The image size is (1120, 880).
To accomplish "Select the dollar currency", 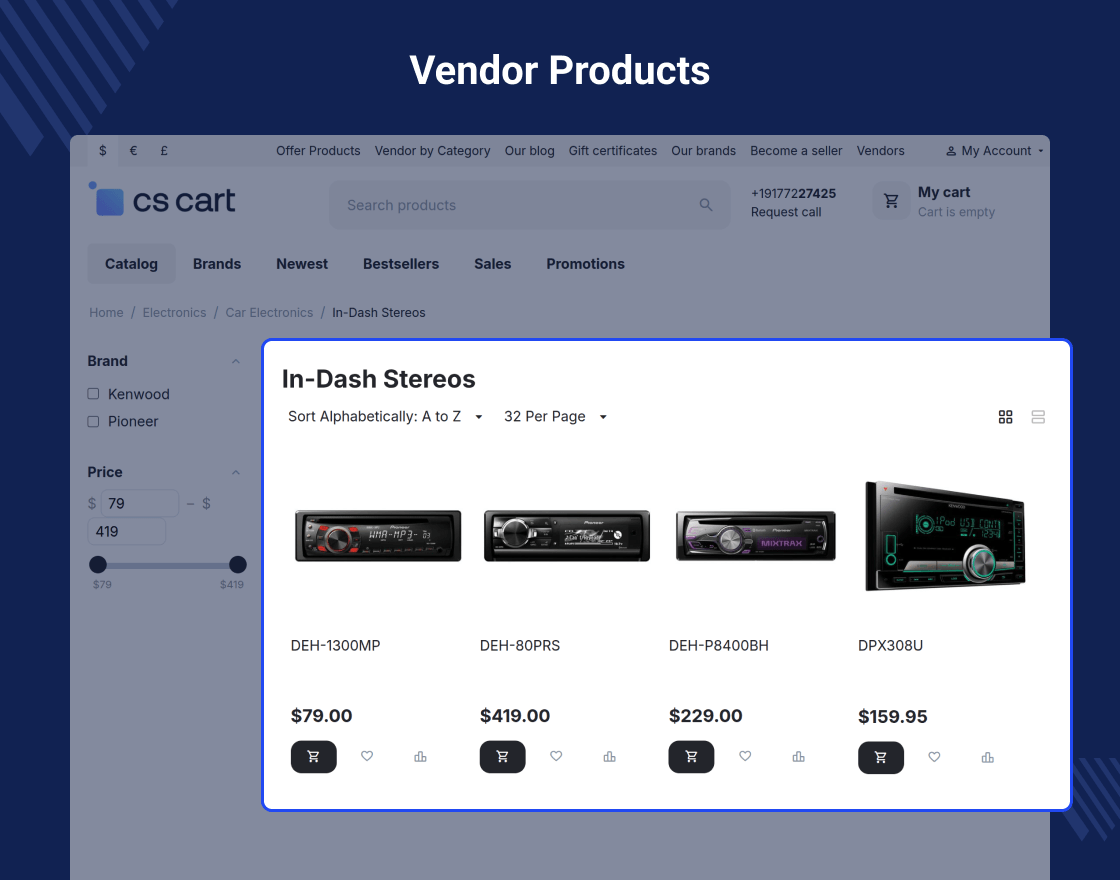I will [x=103, y=151].
